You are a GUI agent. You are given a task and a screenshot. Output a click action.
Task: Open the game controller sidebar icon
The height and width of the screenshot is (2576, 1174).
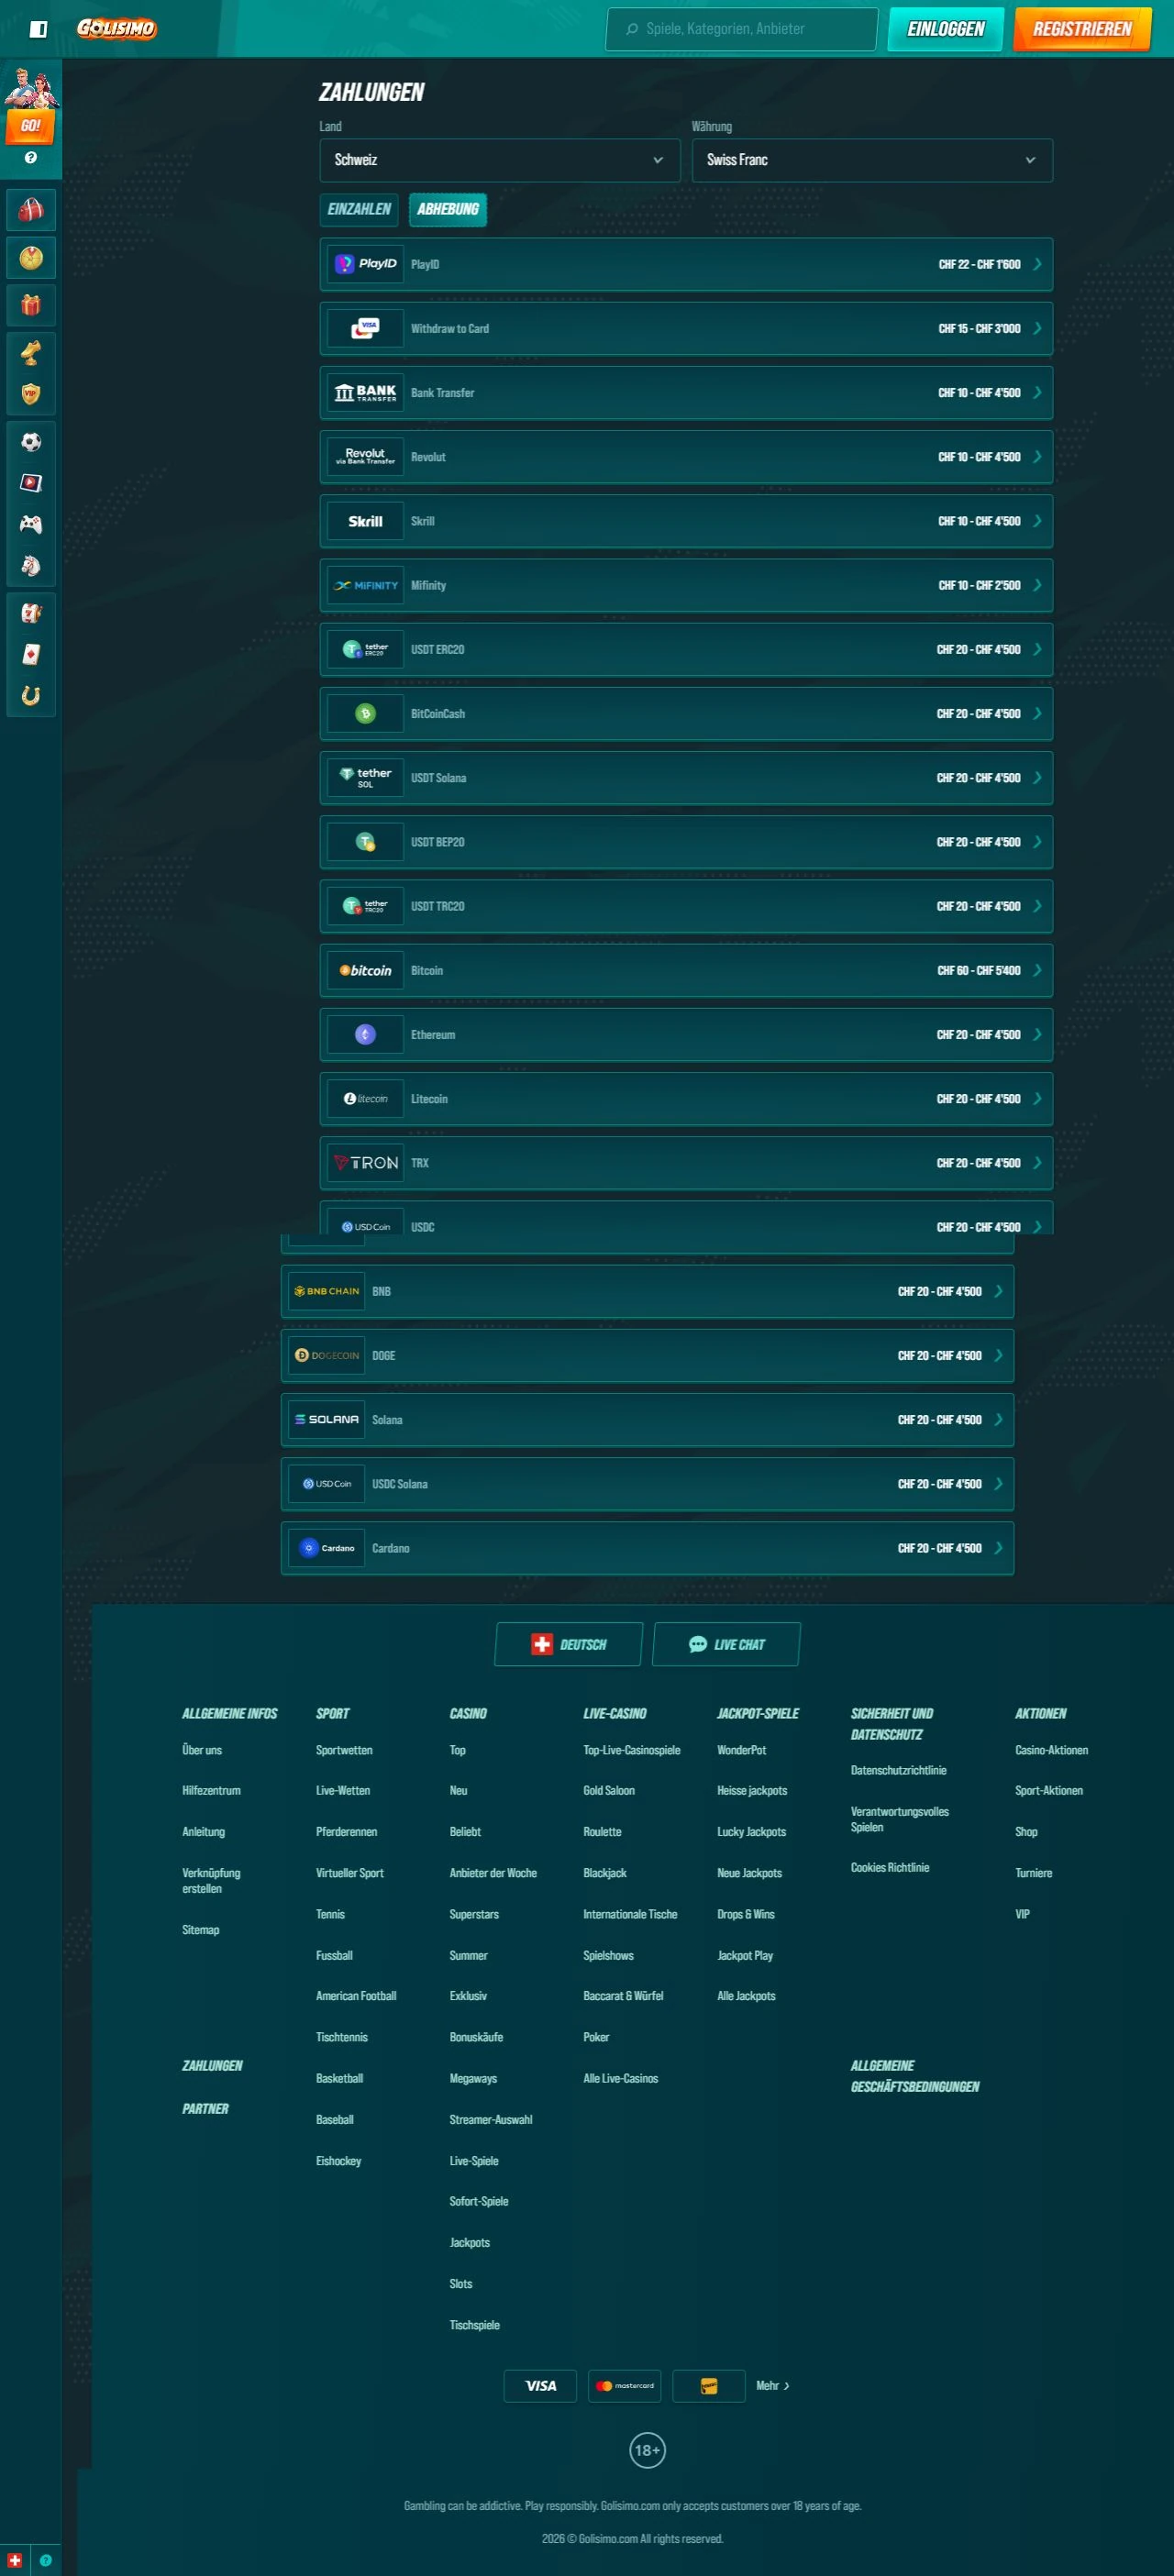tap(31, 524)
